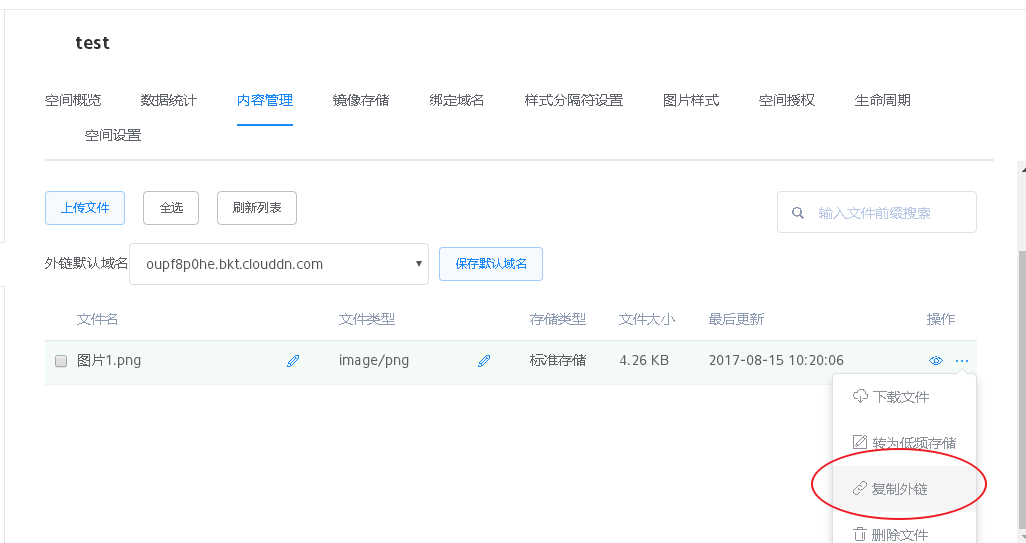1026x543 pixels.
Task: Click the 存储类型 column header
Action: tap(557, 319)
